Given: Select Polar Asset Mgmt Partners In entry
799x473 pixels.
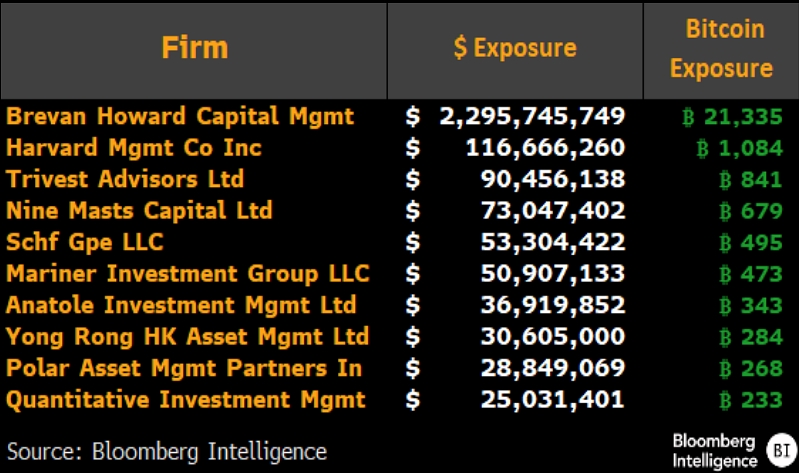Looking at the screenshot, I should pyautogui.click(x=184, y=368).
